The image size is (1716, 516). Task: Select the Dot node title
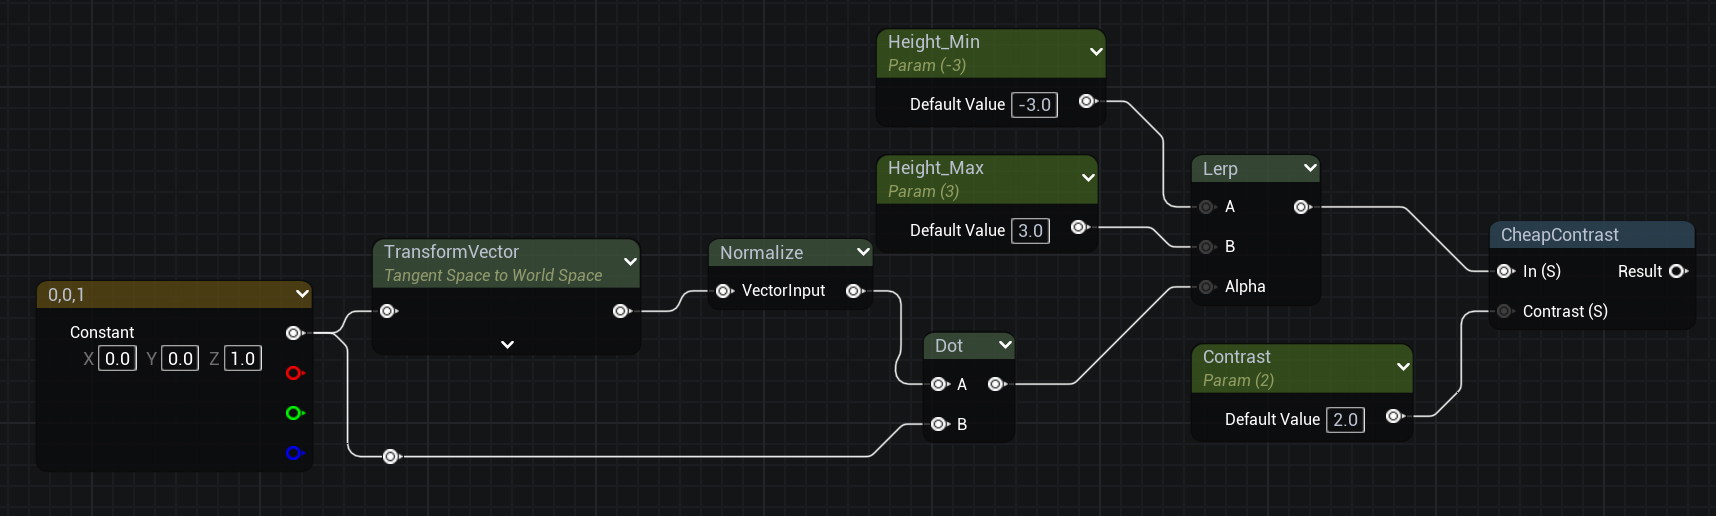949,346
